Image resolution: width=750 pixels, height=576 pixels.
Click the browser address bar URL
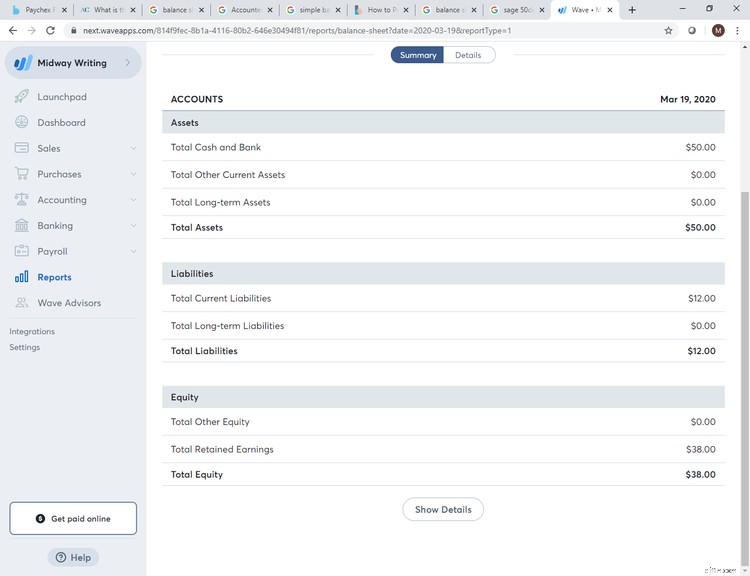coord(297,31)
